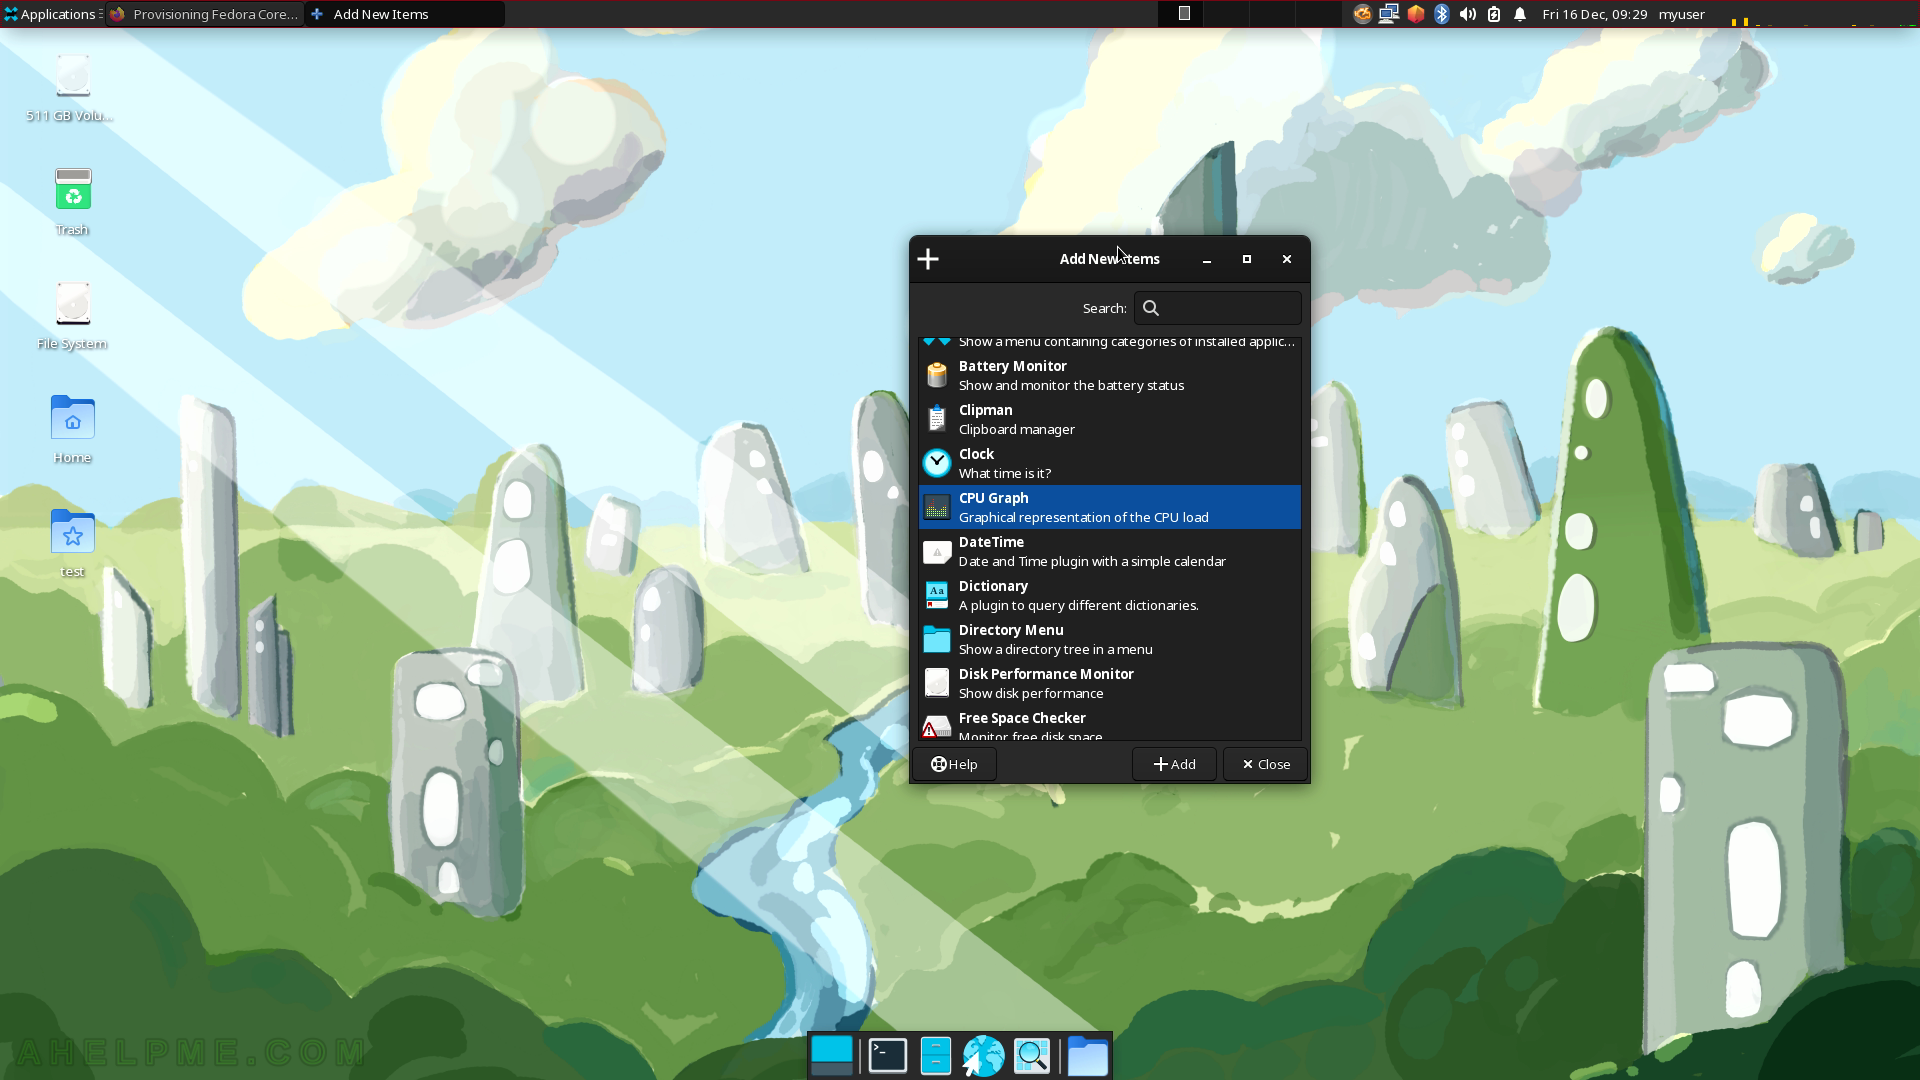Select the first workspace in the switcher
This screenshot has height=1080, width=1920.
[1183, 14]
